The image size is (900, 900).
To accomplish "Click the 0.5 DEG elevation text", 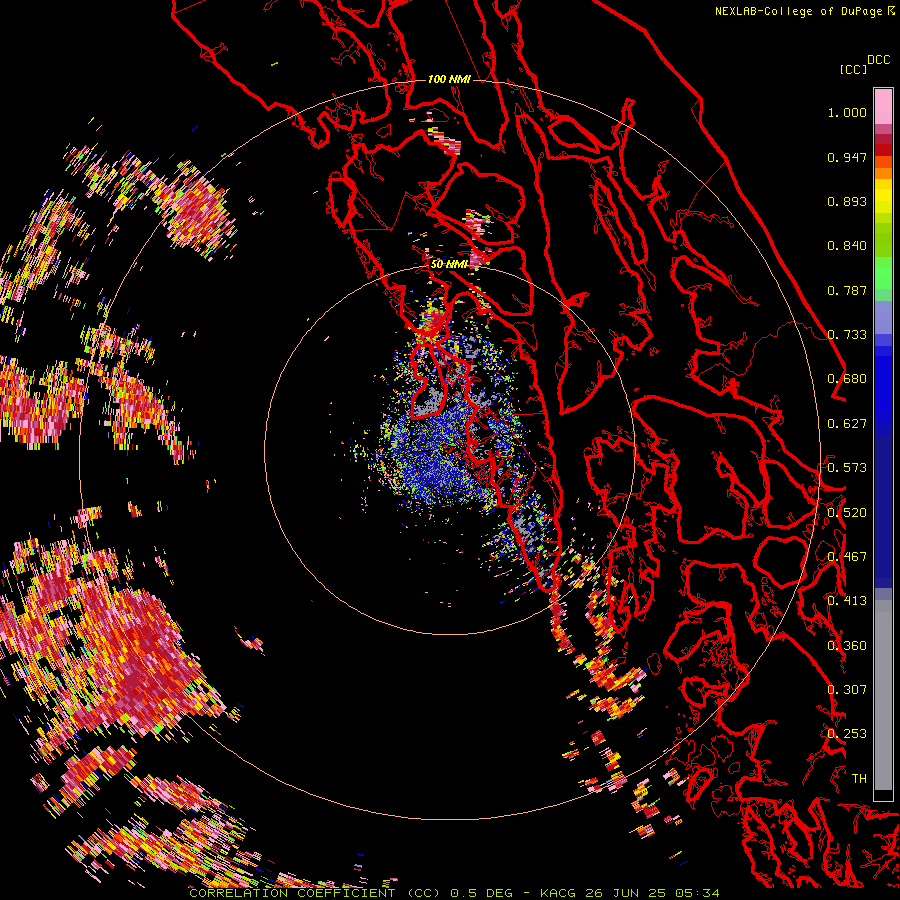I will click(481, 893).
